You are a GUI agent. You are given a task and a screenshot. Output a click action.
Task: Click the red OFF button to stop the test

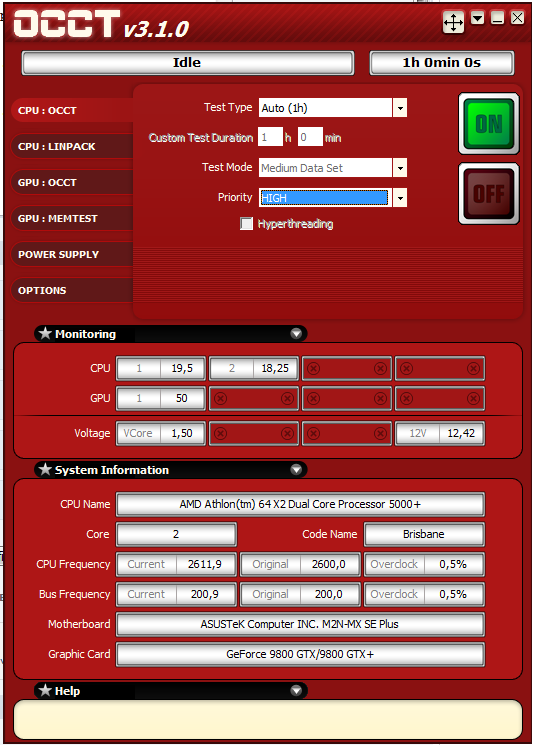[x=489, y=194]
